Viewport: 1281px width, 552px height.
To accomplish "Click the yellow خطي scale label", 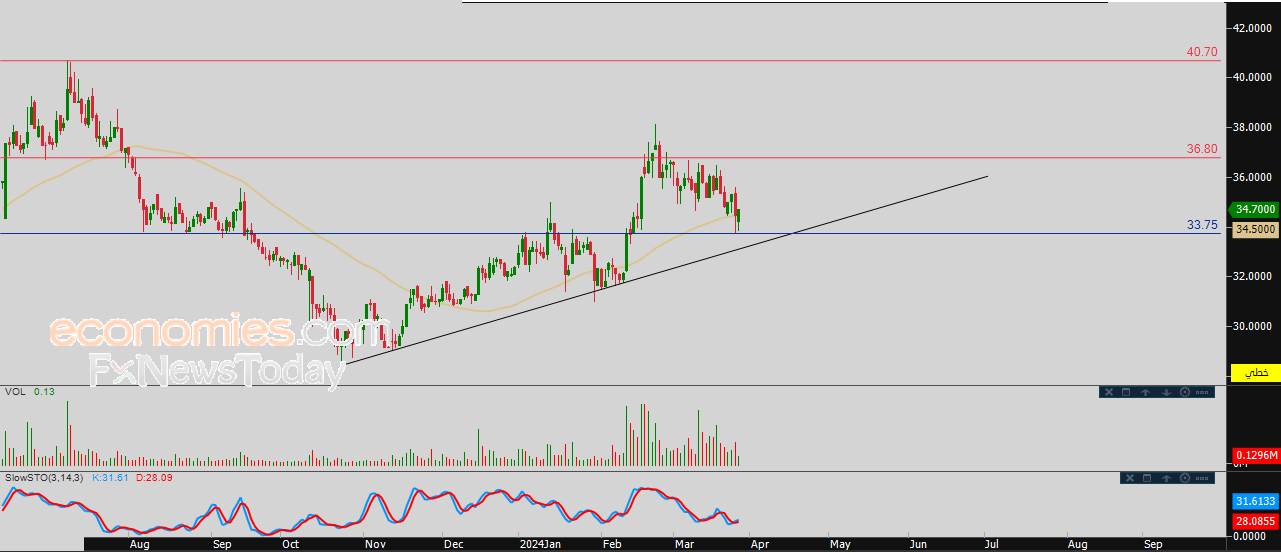I will coord(1255,372).
